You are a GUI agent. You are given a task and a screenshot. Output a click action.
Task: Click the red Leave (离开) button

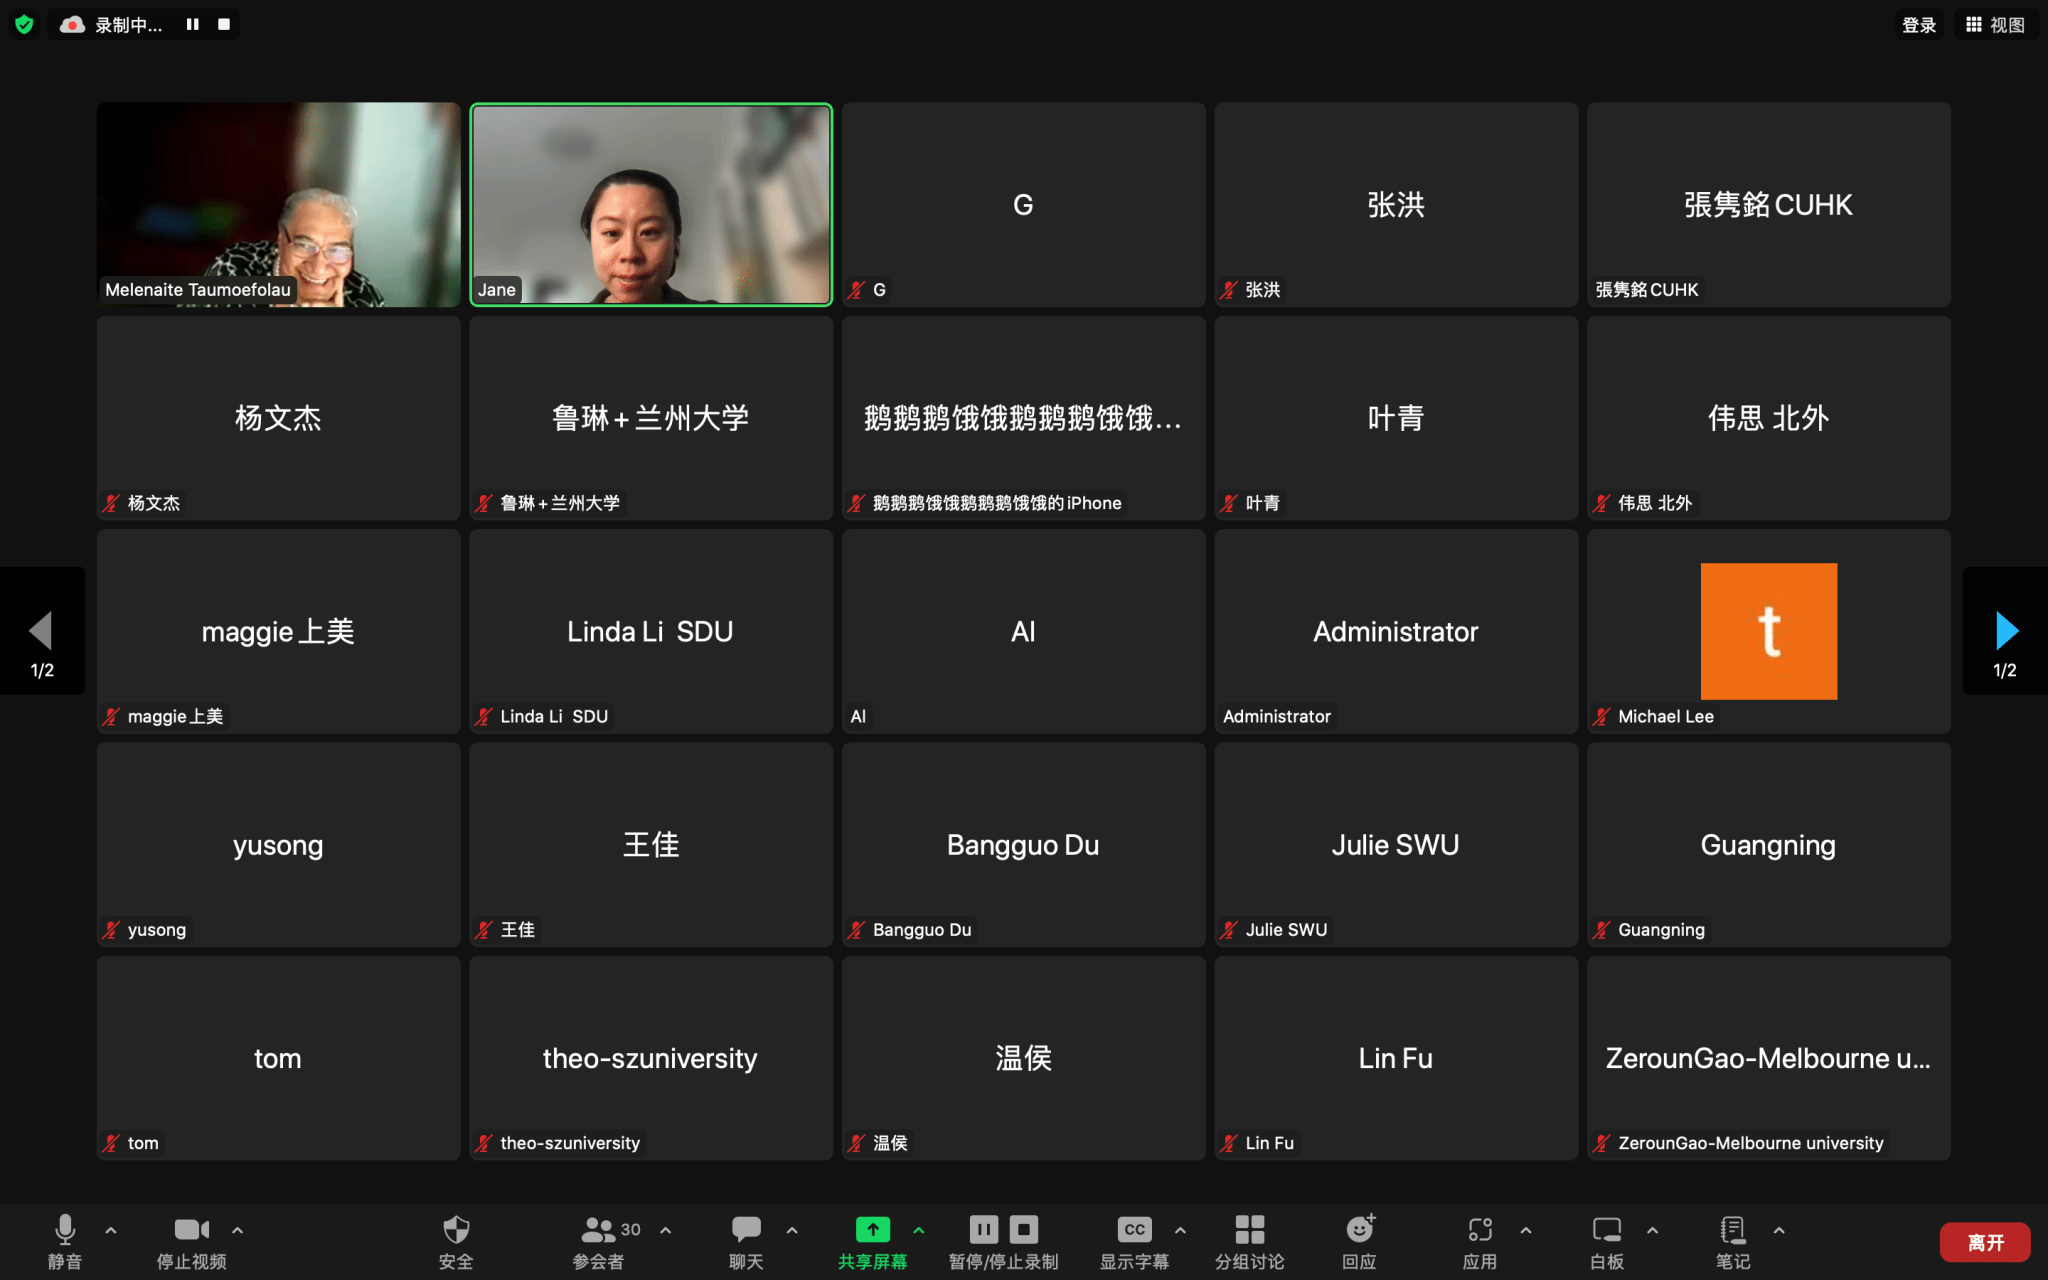tap(1984, 1242)
